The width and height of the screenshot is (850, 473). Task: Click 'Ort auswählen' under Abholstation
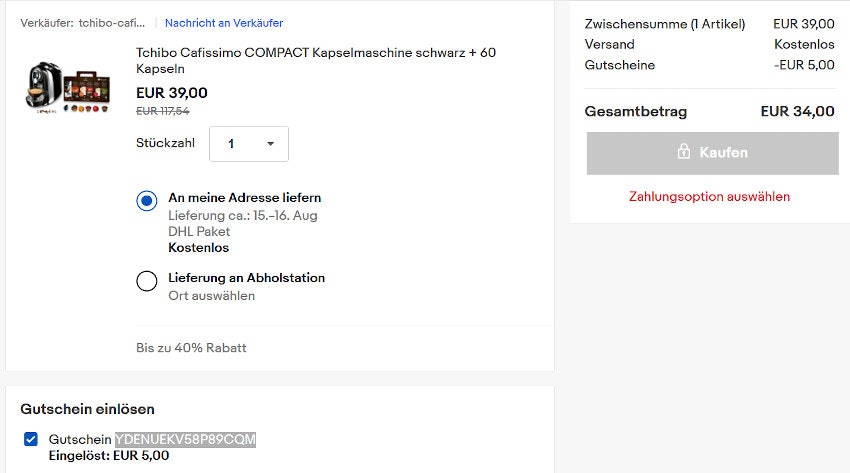tap(211, 296)
